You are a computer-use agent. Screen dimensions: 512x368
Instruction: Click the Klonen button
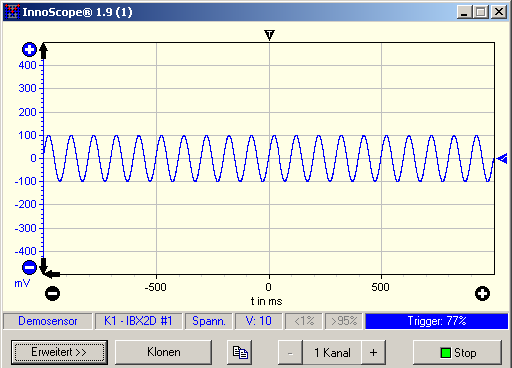[x=164, y=352]
